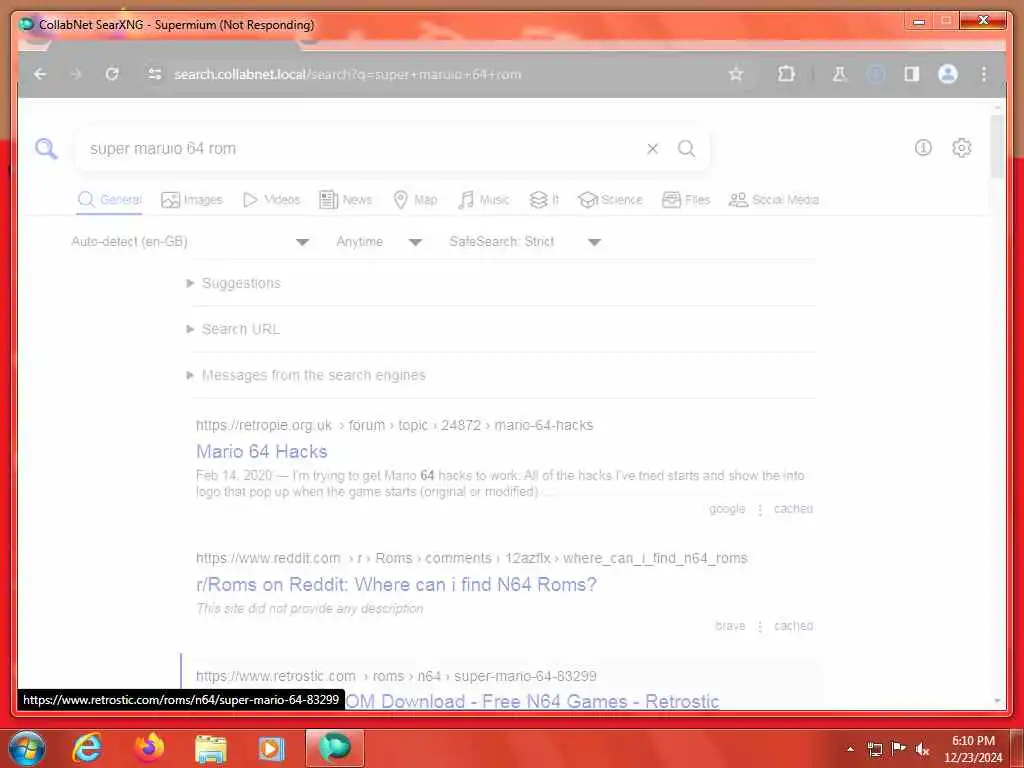Switch to the Social Media tab
This screenshot has width=1024, height=768.
tap(774, 200)
